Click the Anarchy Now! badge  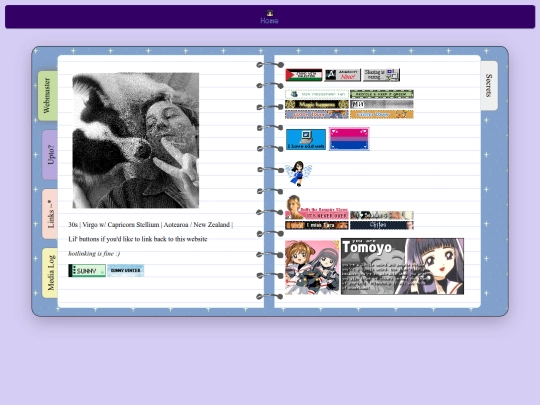pyautogui.click(x=343, y=75)
